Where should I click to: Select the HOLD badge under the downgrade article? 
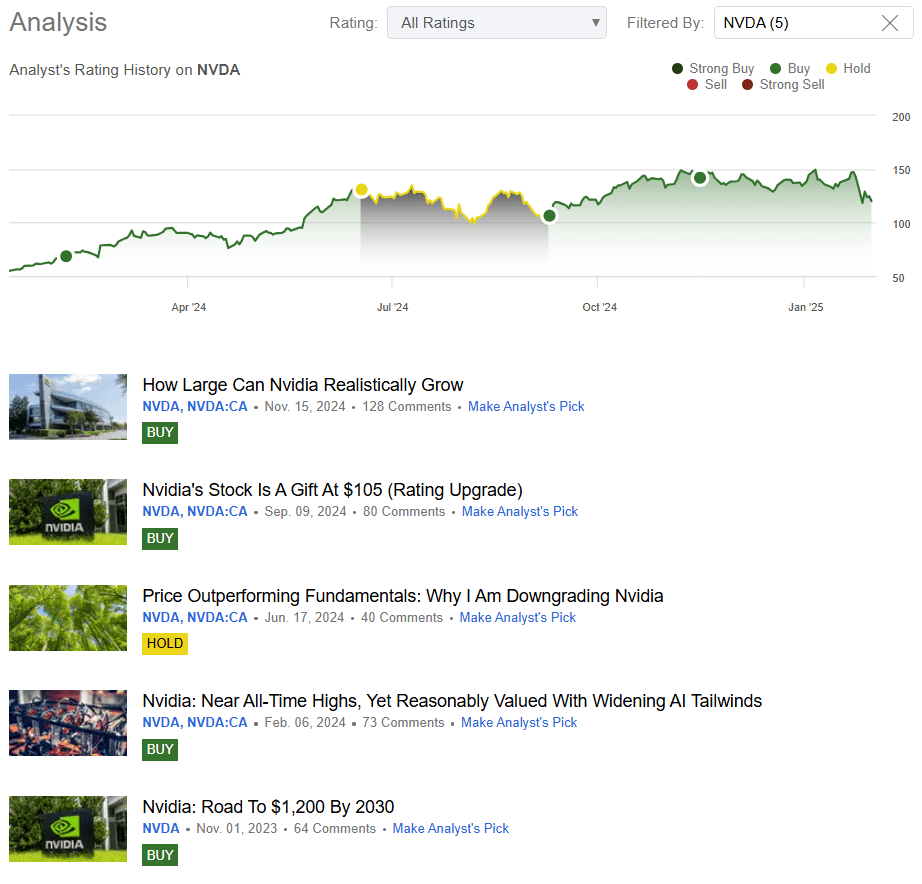[x=164, y=643]
